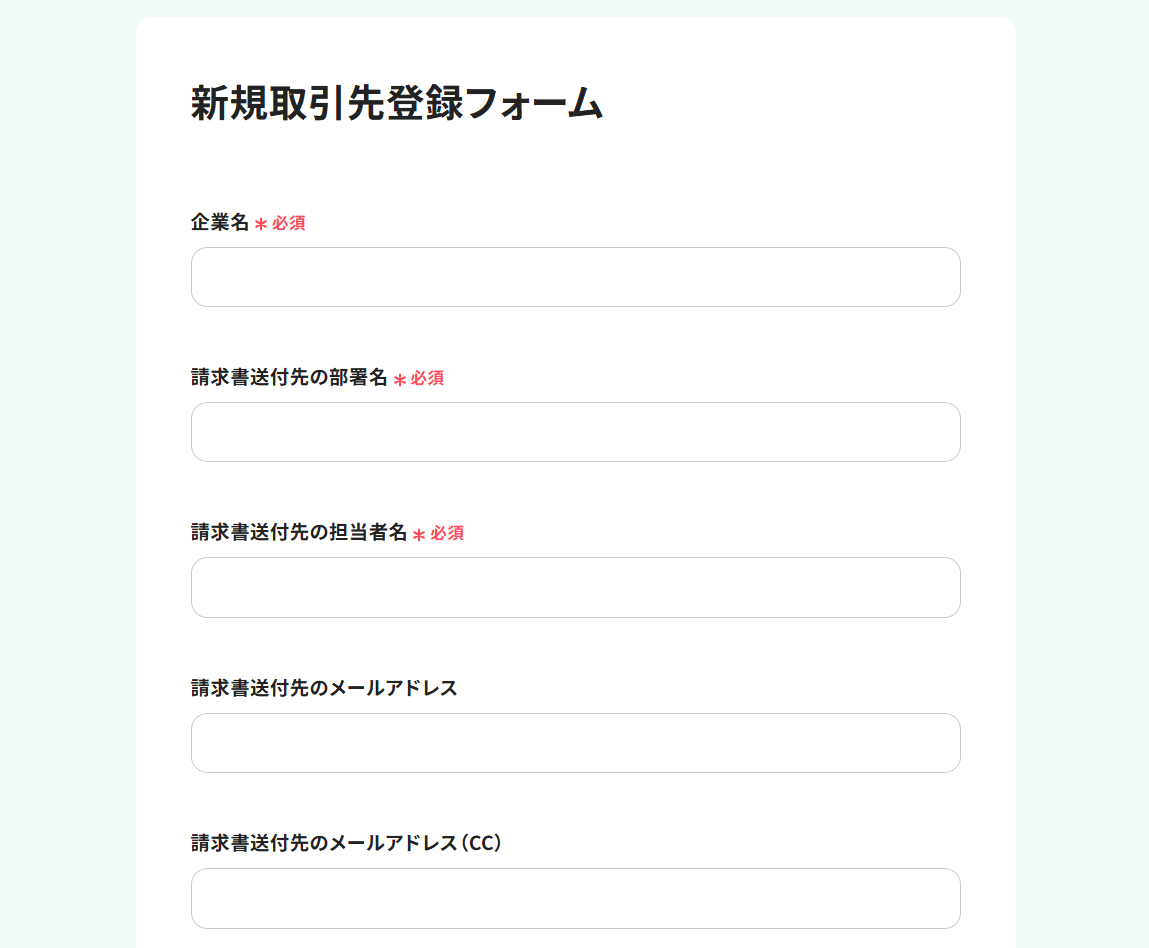1149x948 pixels.
Task: Click the 企業名 text input field
Action: click(x=575, y=277)
